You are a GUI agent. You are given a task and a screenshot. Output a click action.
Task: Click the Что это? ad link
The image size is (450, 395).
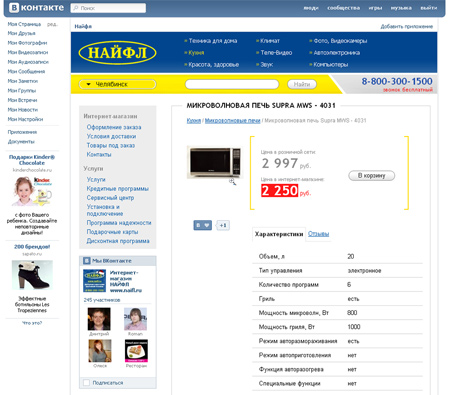(32, 323)
